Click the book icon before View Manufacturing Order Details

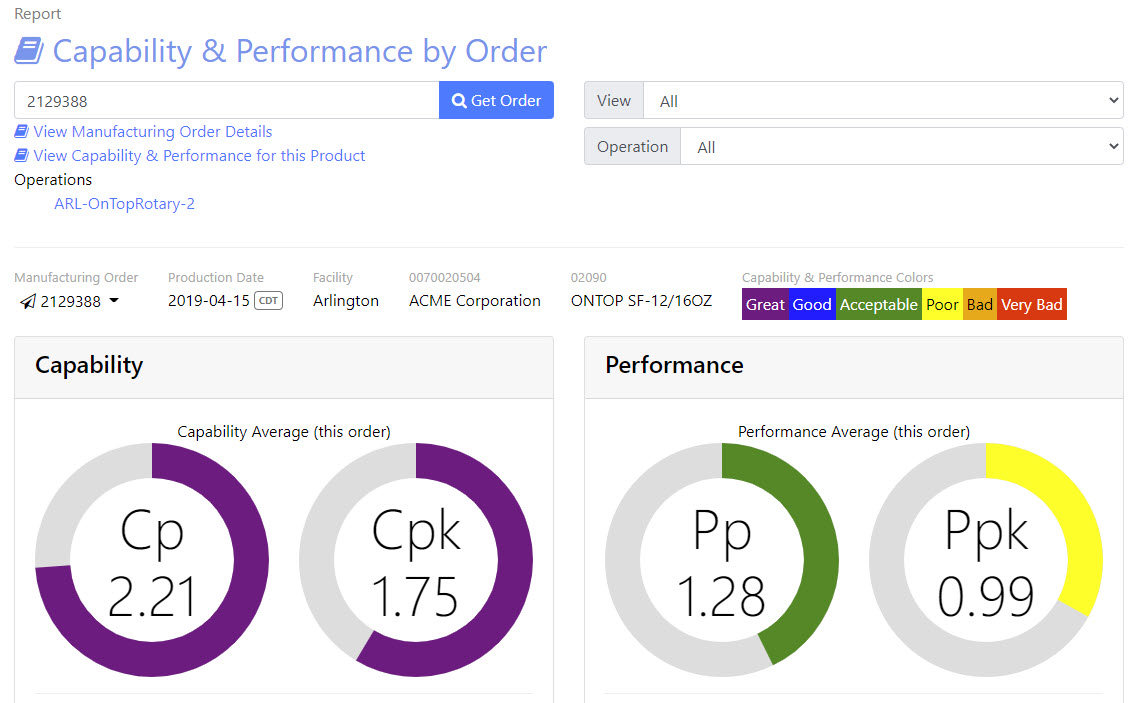(21, 132)
